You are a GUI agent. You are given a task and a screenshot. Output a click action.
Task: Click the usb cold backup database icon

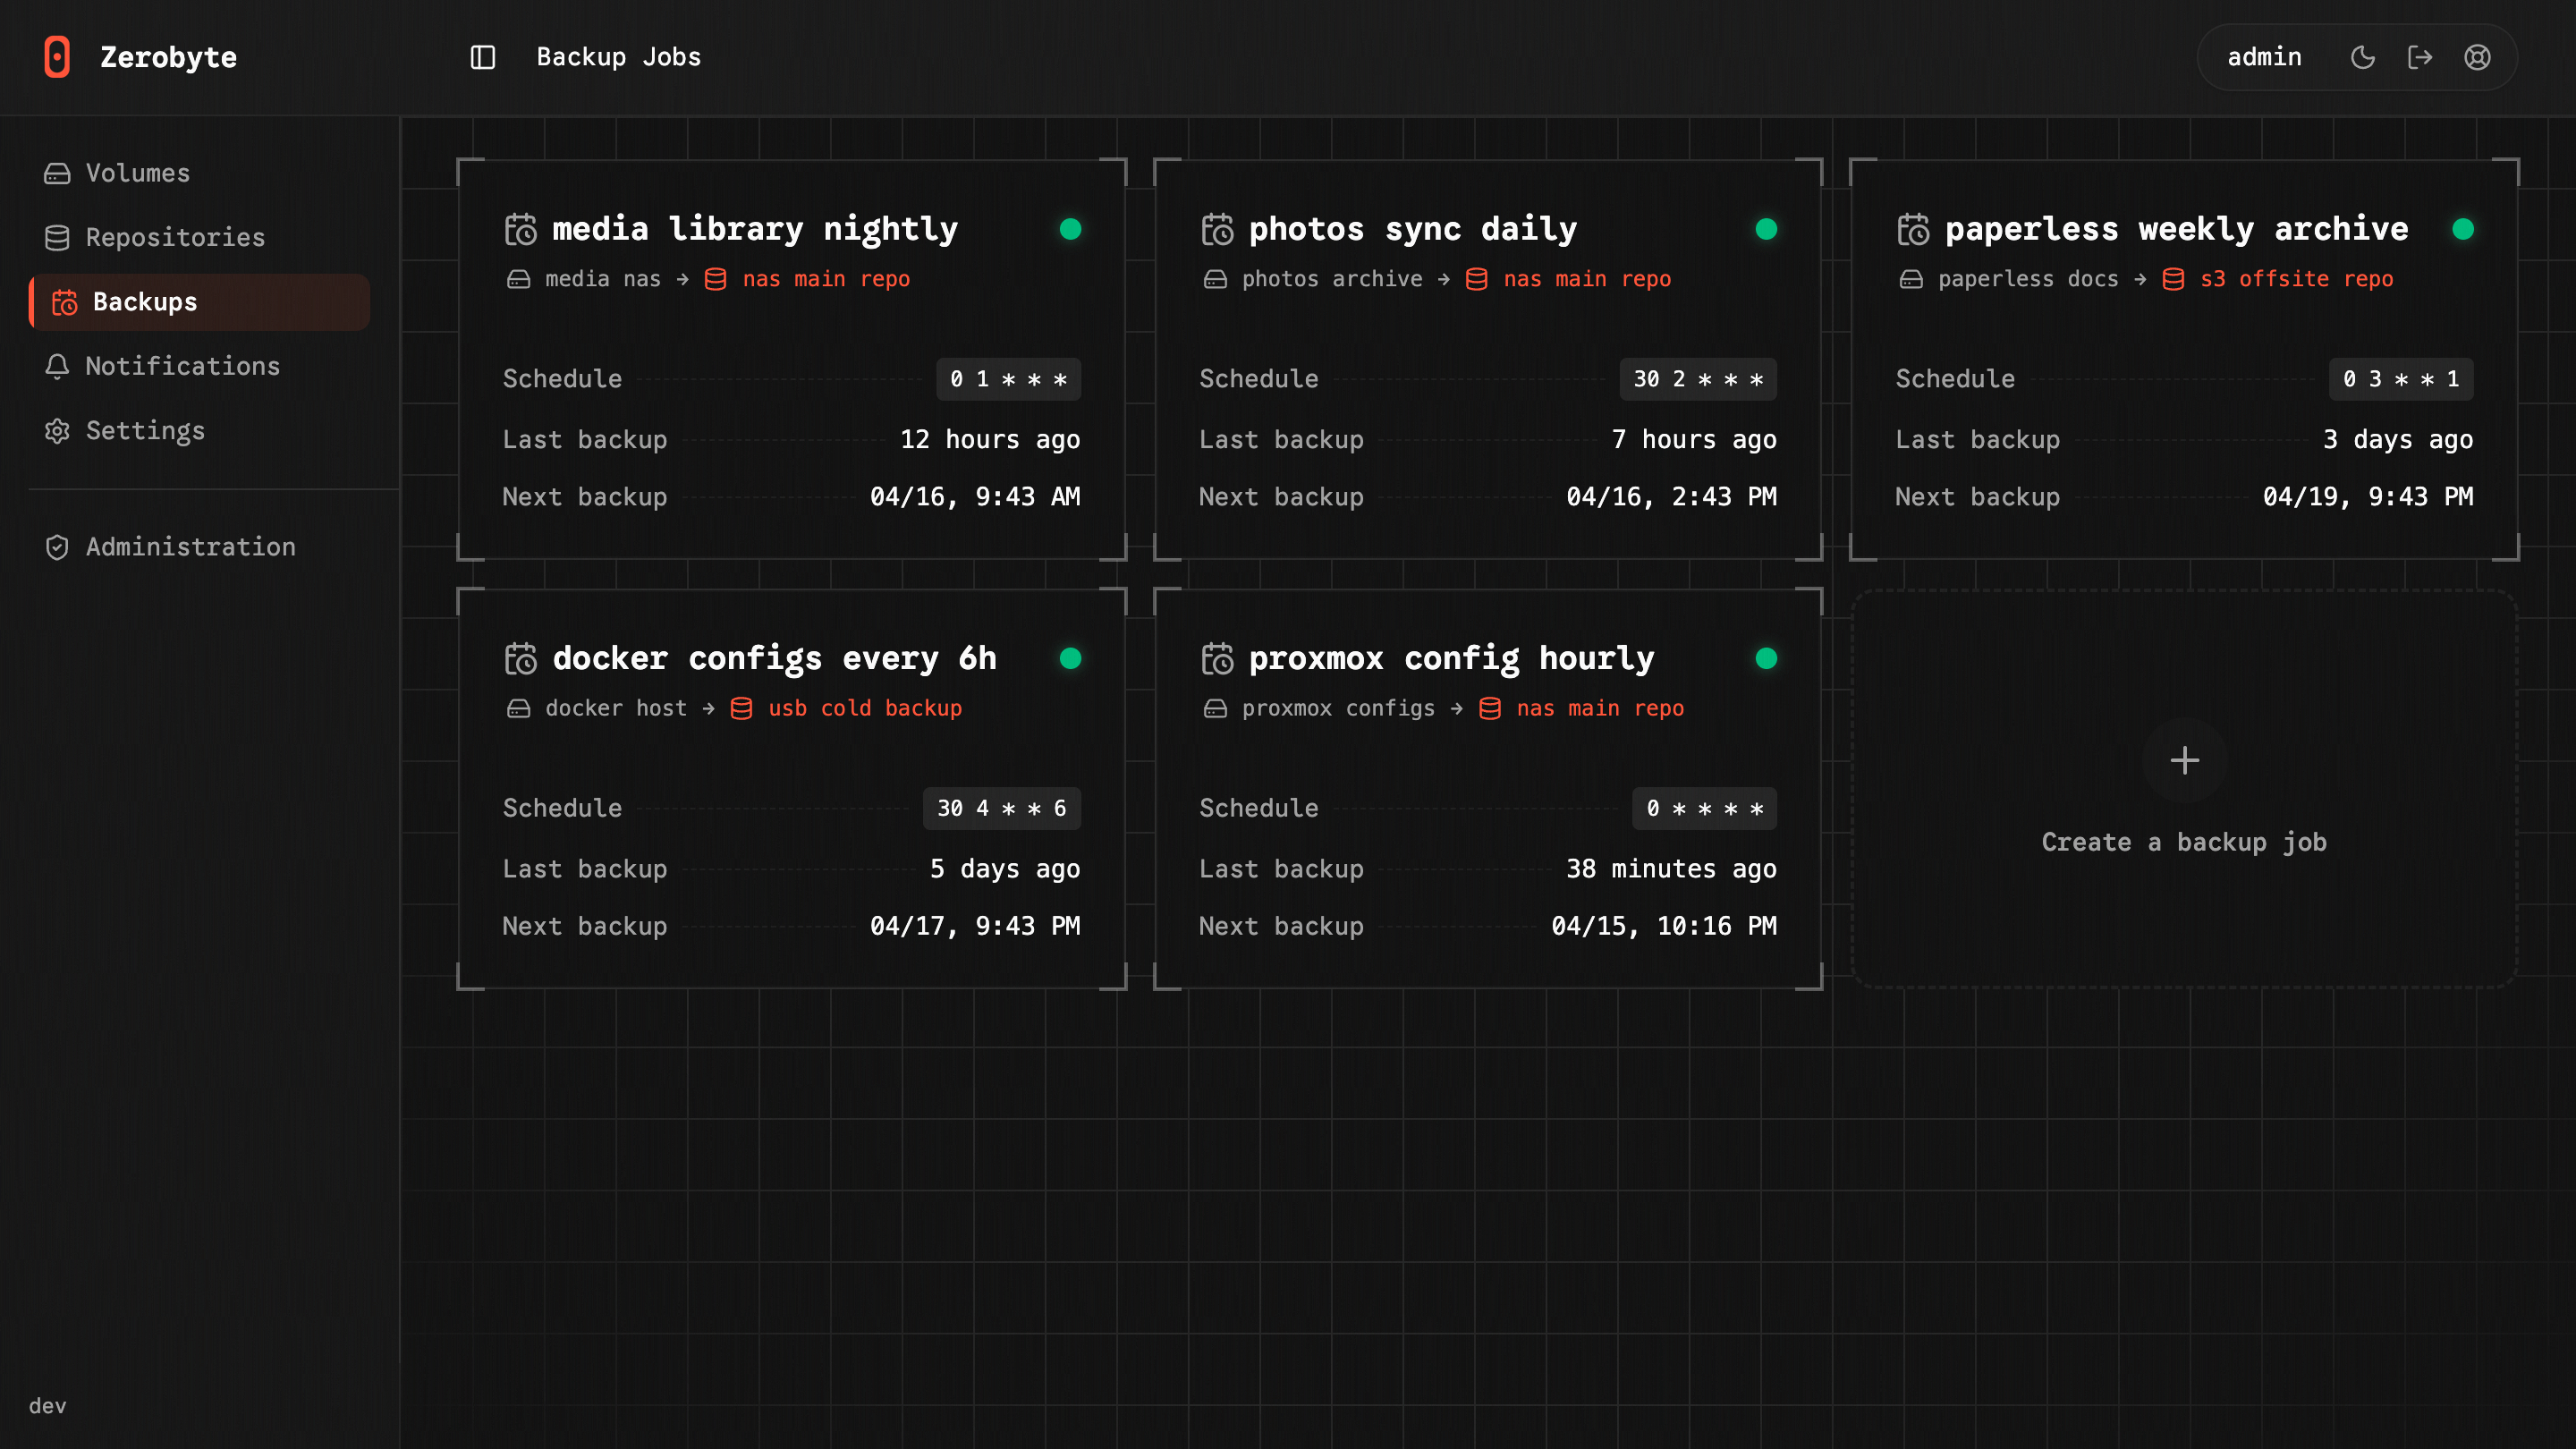click(741, 709)
